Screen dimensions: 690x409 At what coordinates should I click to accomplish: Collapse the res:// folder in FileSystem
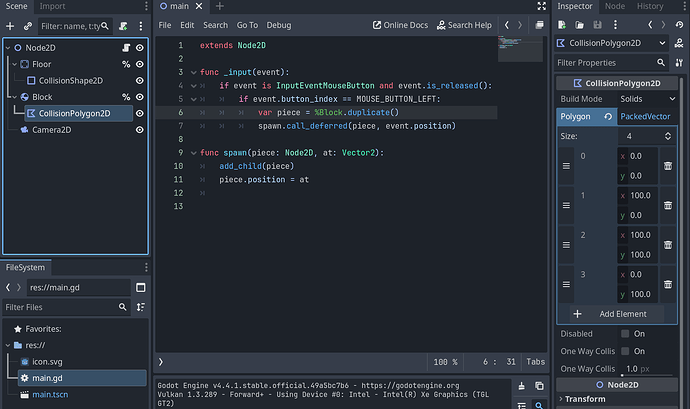[x=8, y=345]
